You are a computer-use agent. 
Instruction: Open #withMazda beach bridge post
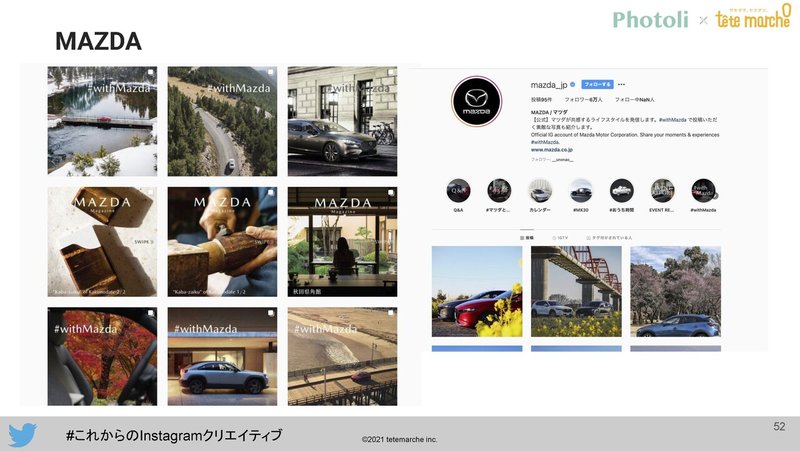coord(342,357)
